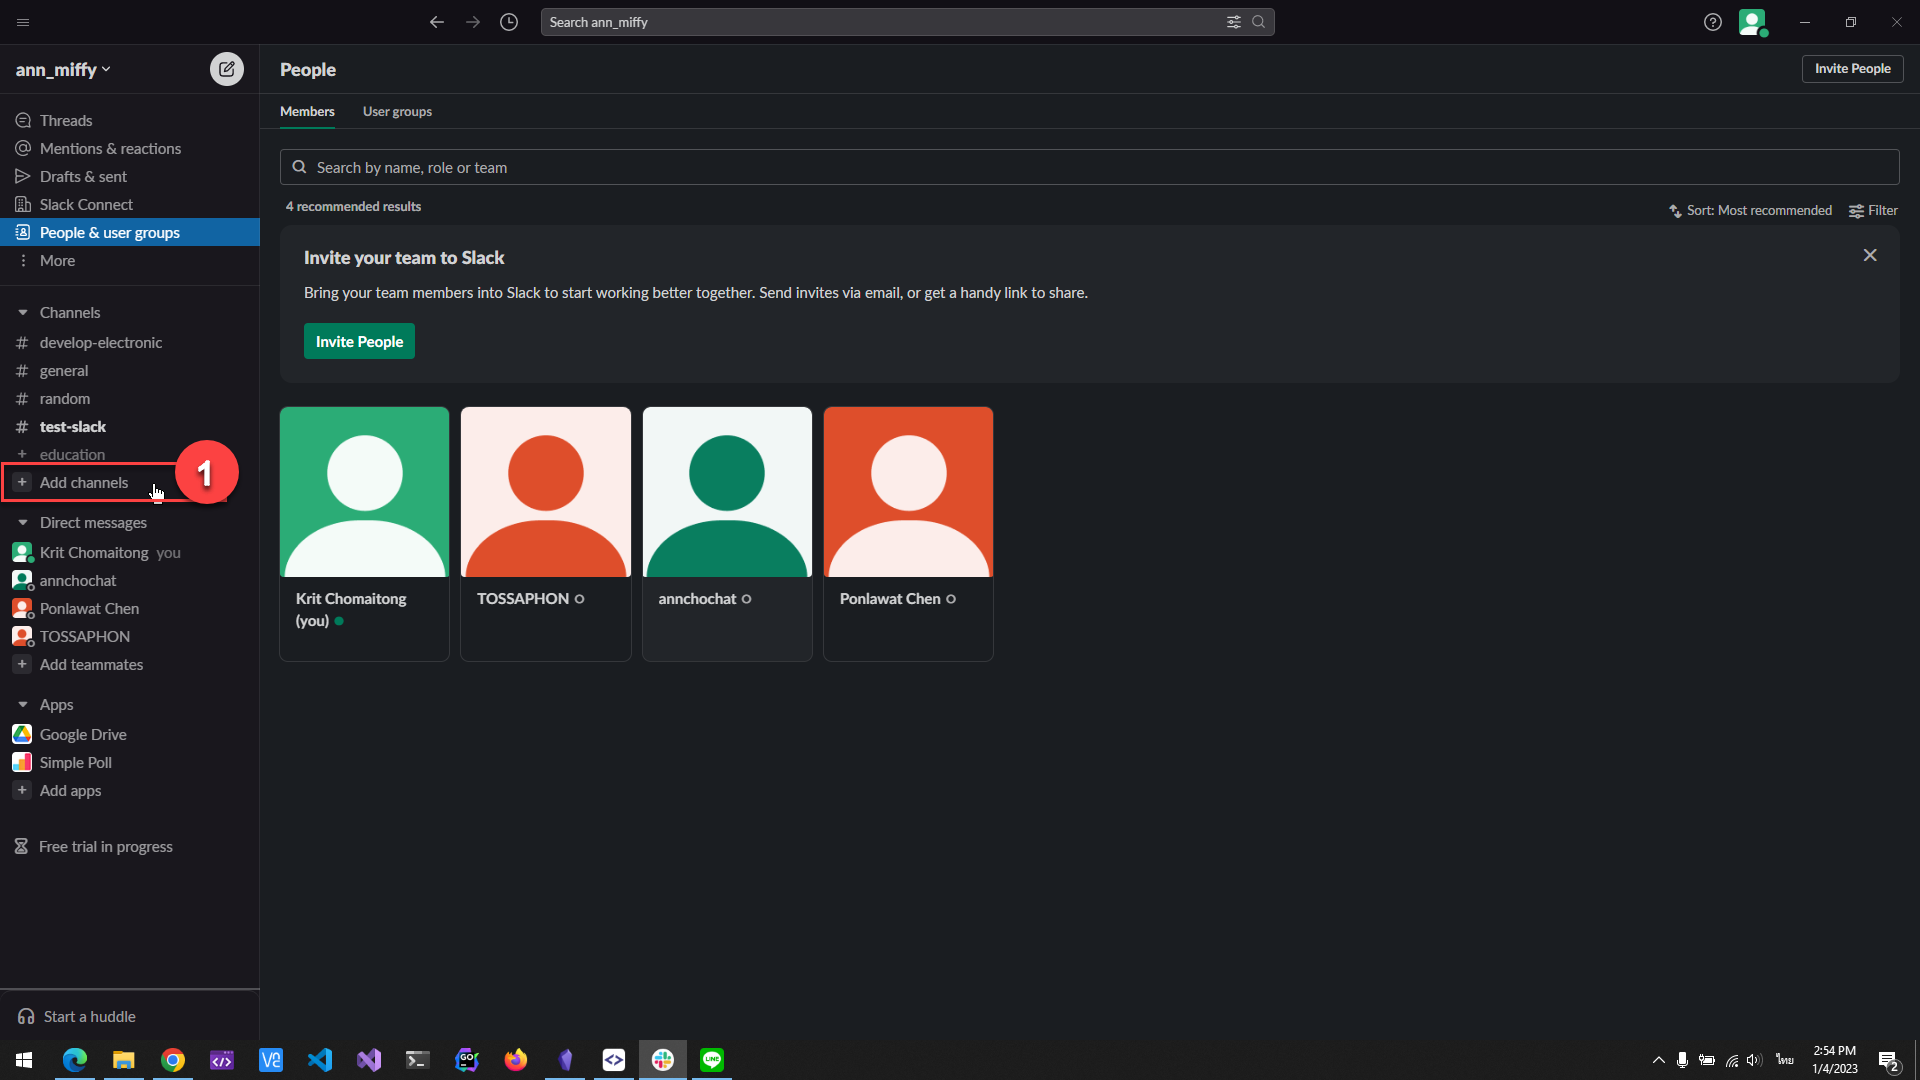The height and width of the screenshot is (1080, 1920).
Task: Open the ann_miffy workspace dropdown
Action: [63, 69]
